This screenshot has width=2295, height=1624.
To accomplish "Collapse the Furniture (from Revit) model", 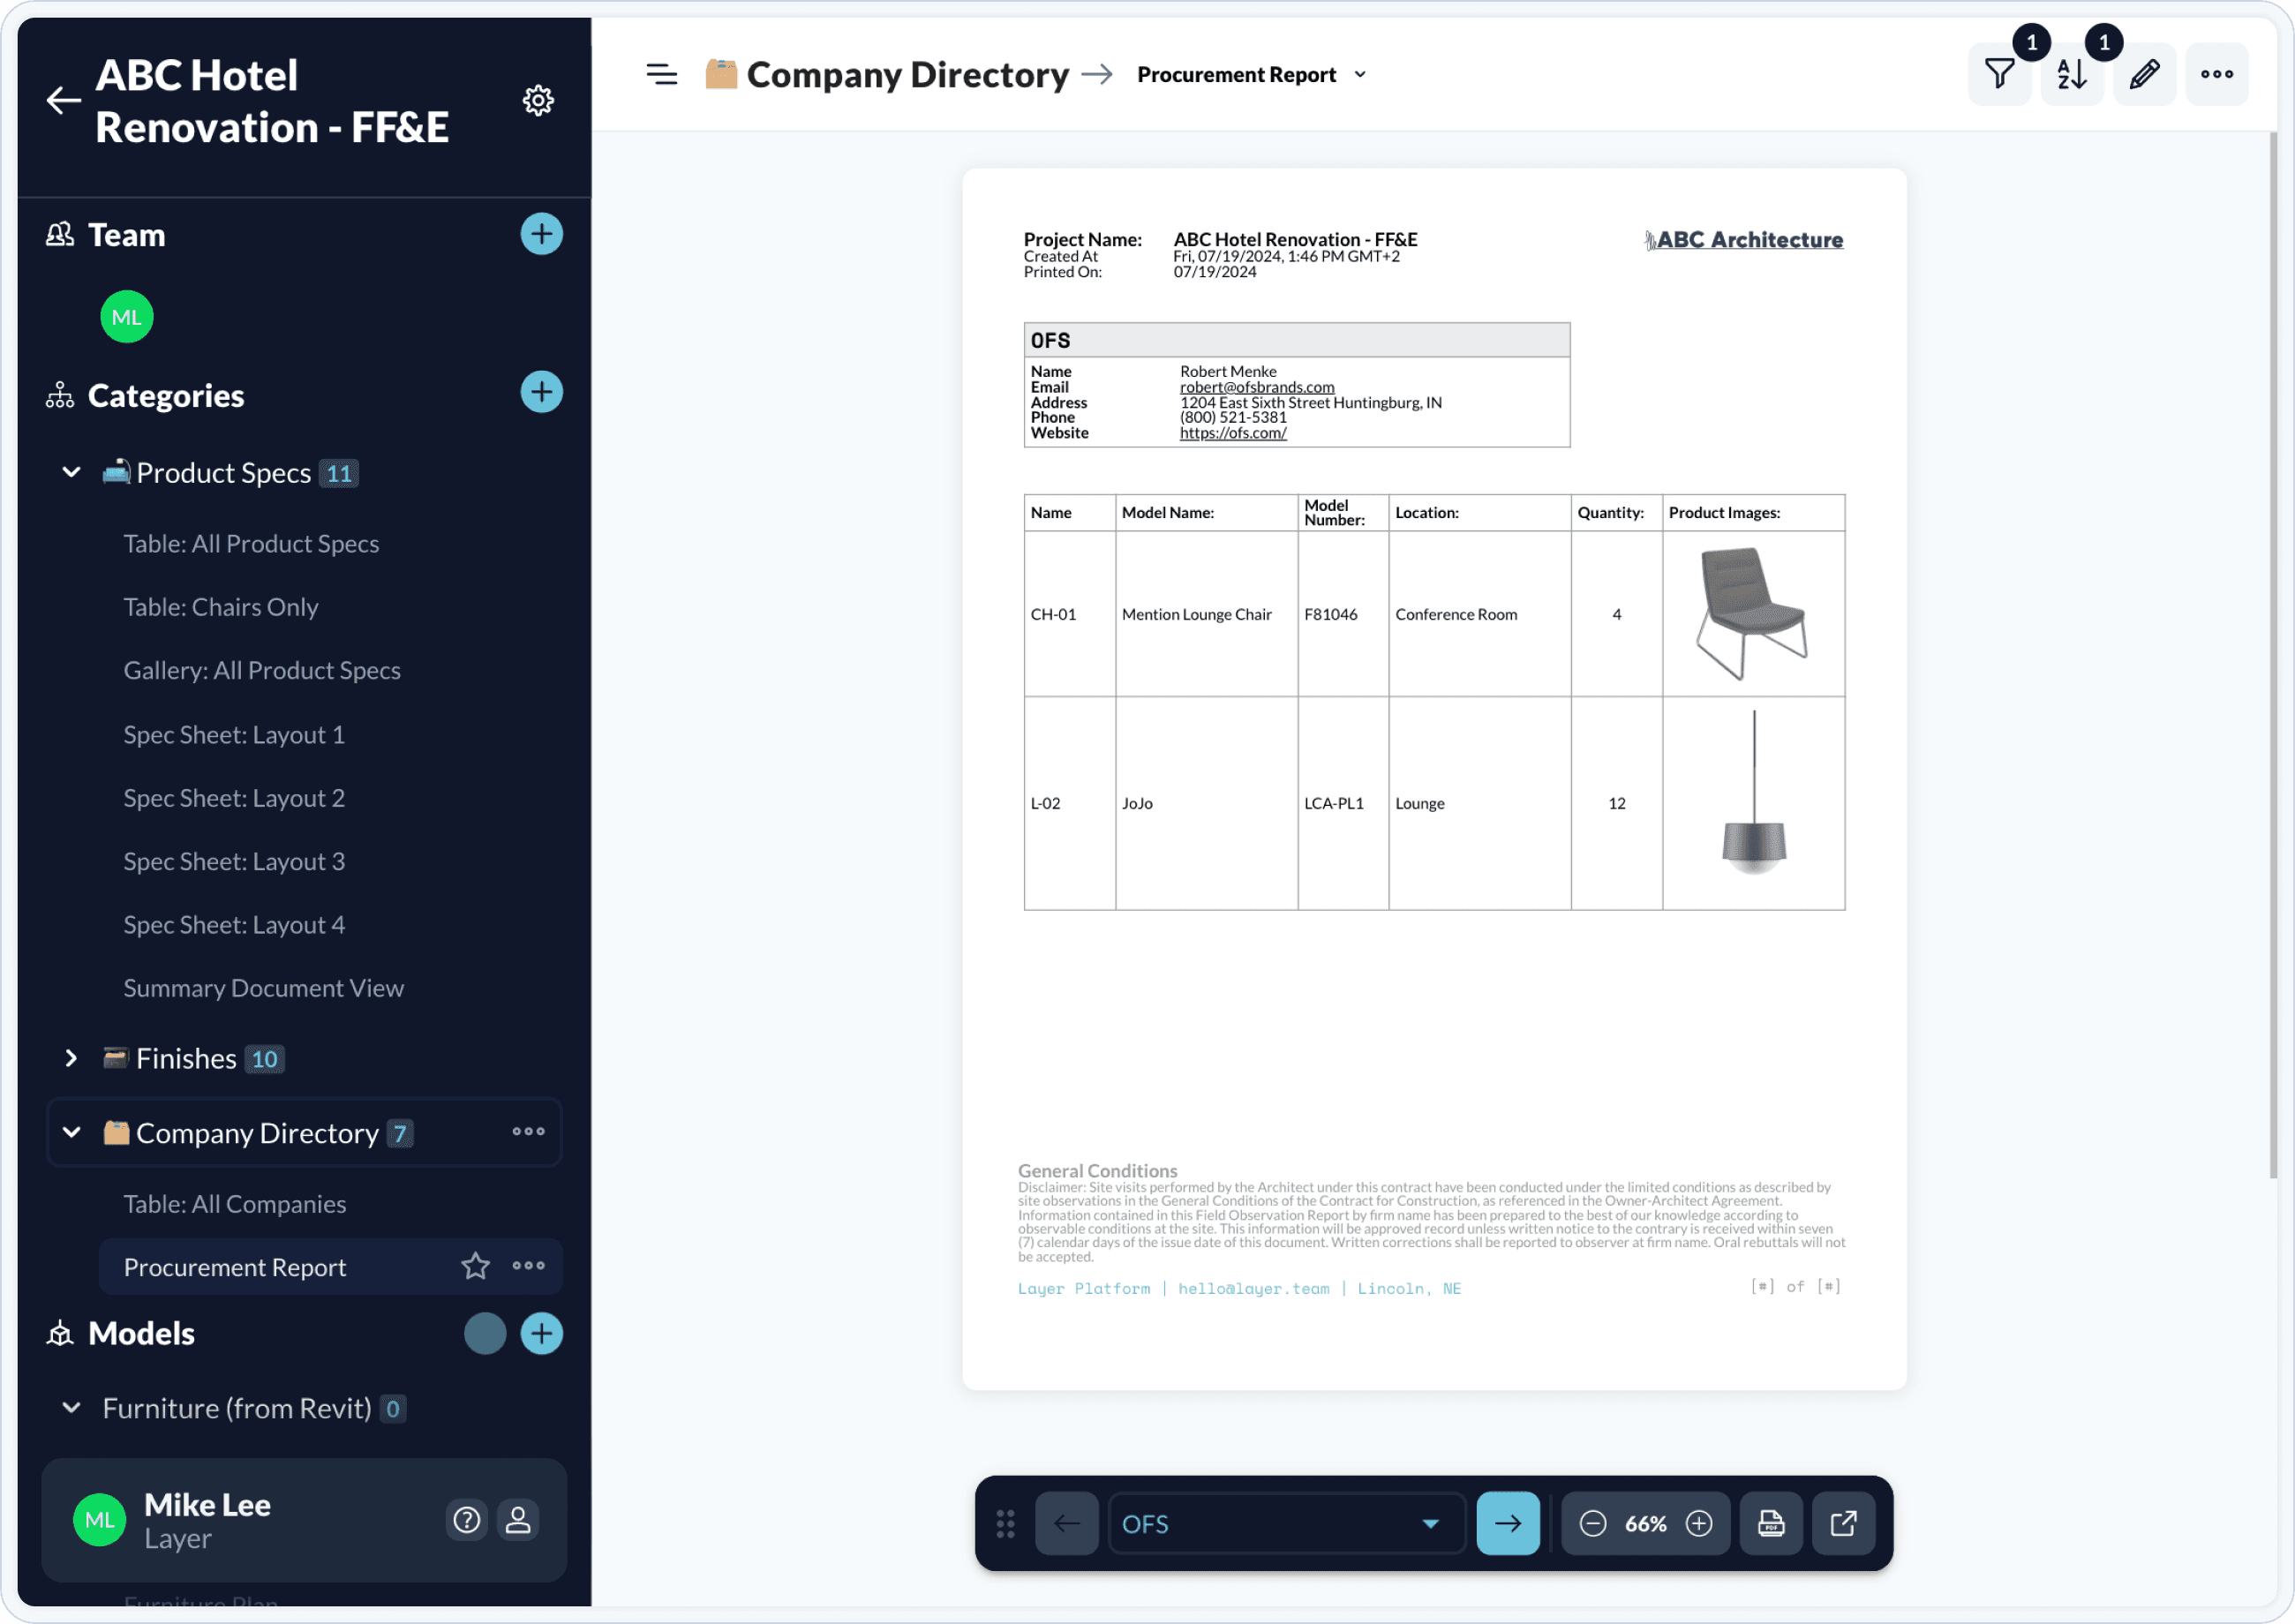I will [x=71, y=1407].
